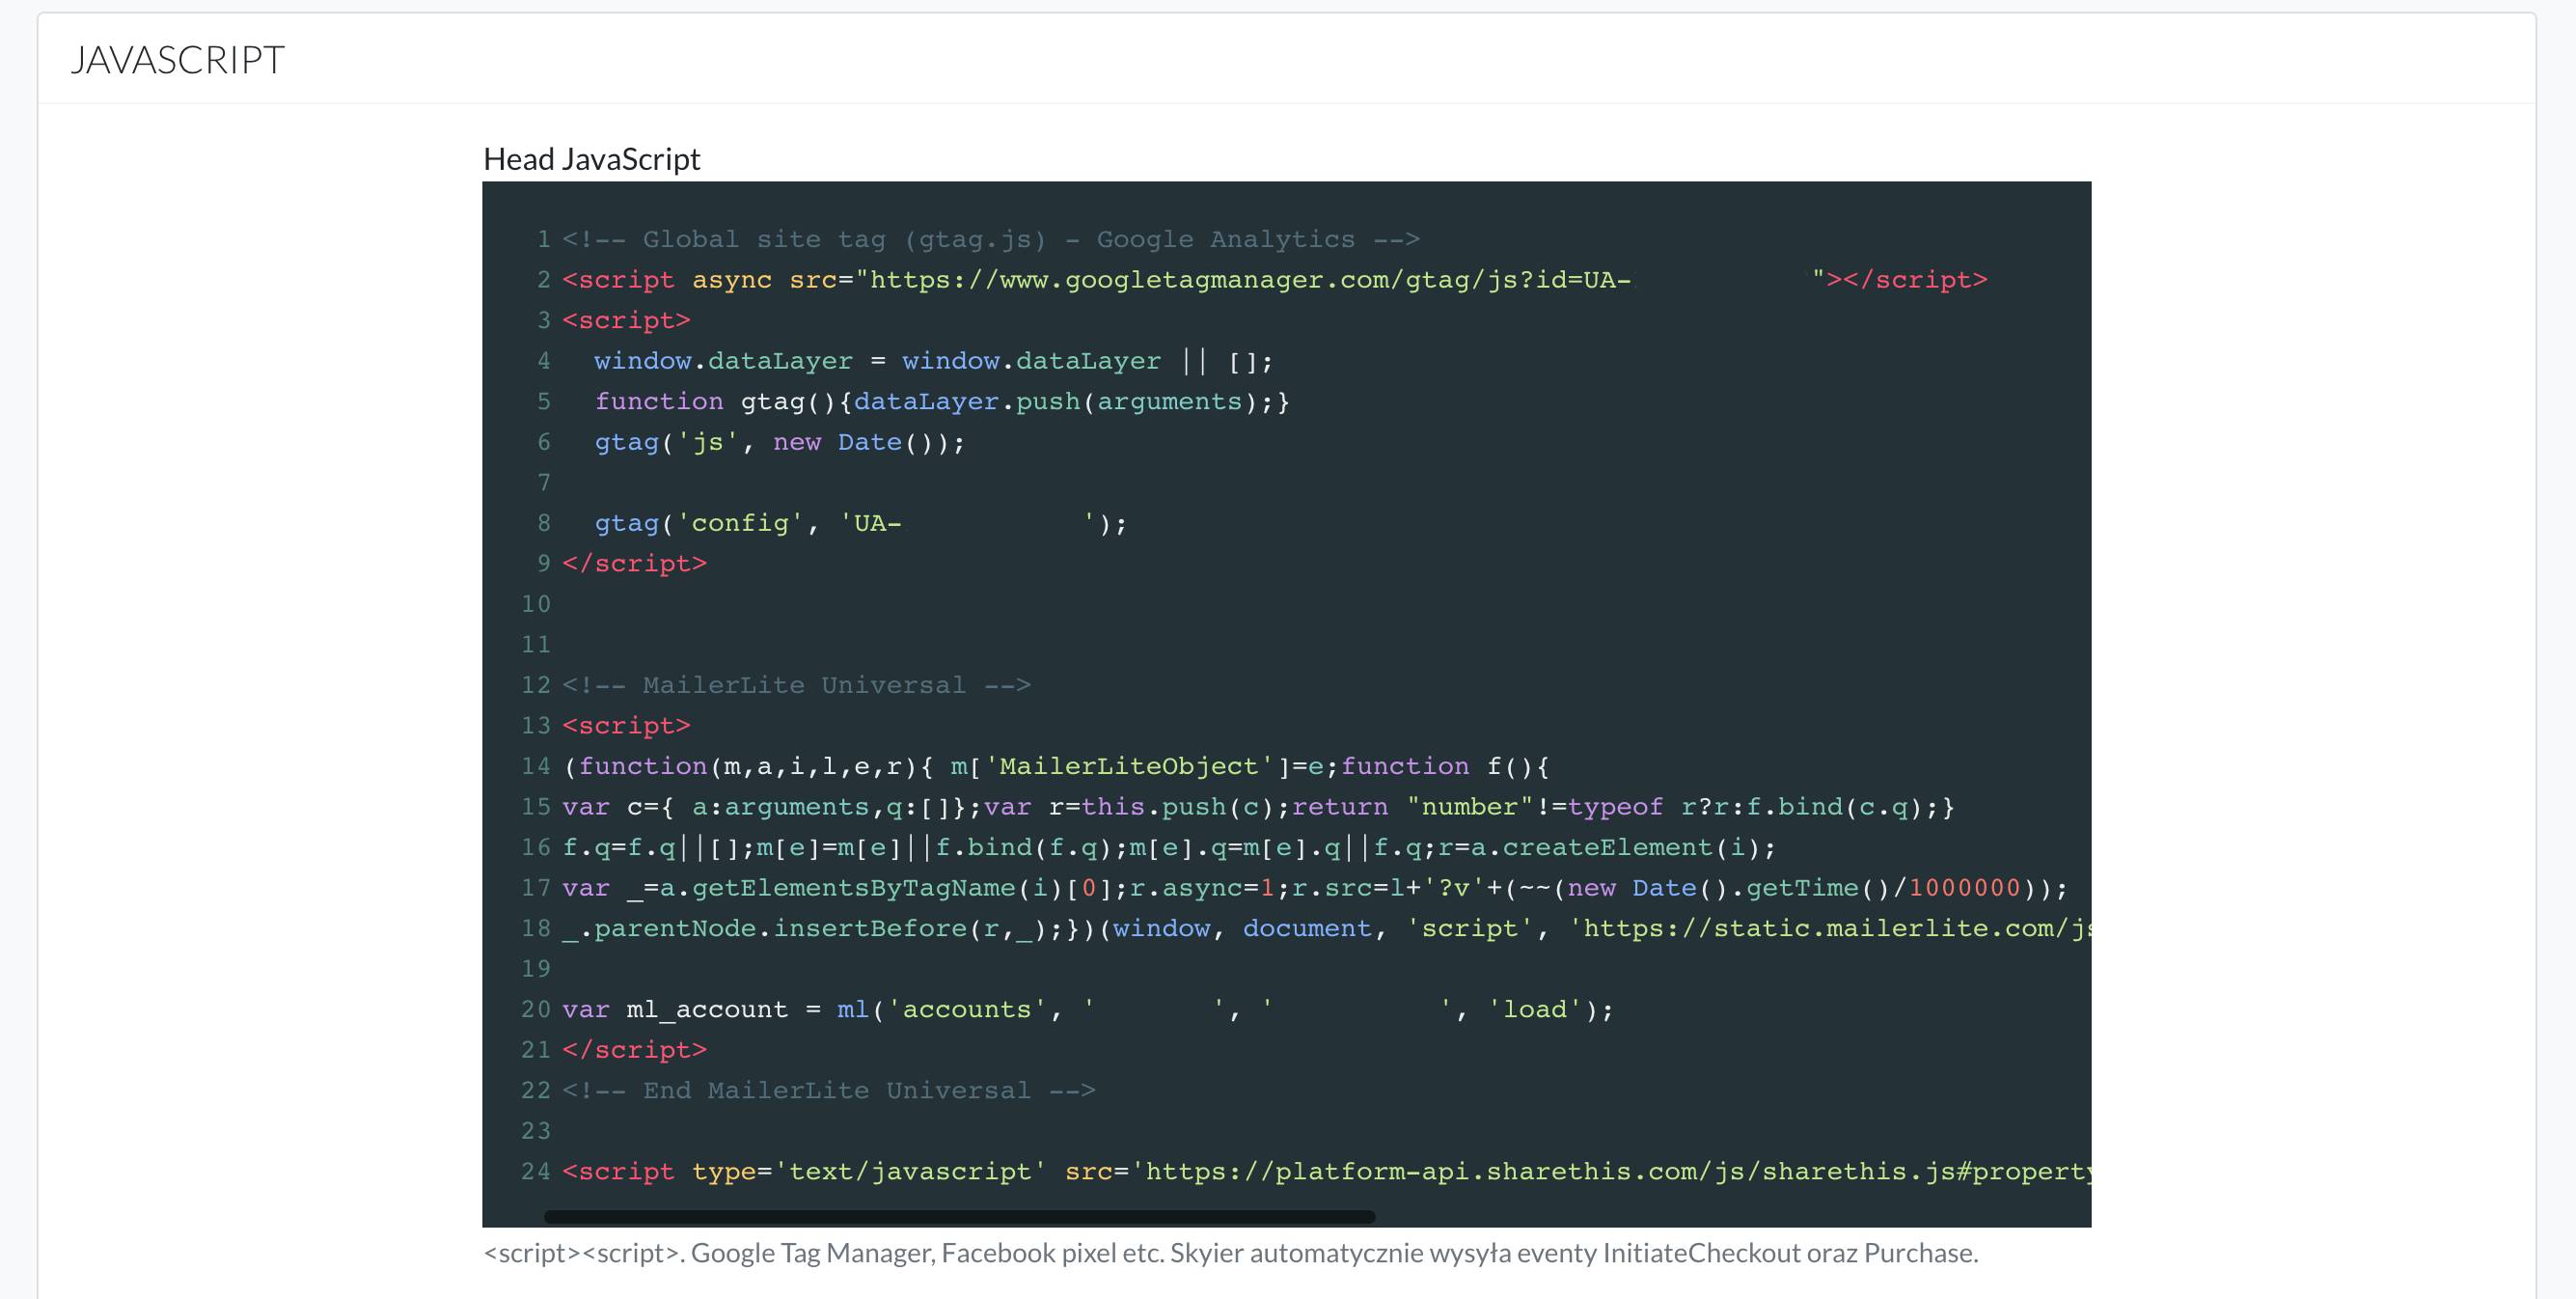This screenshot has height=1299, width=2576.
Task: Click the helper text about InitiateCheckout and Purchase
Action: [x=1231, y=1253]
